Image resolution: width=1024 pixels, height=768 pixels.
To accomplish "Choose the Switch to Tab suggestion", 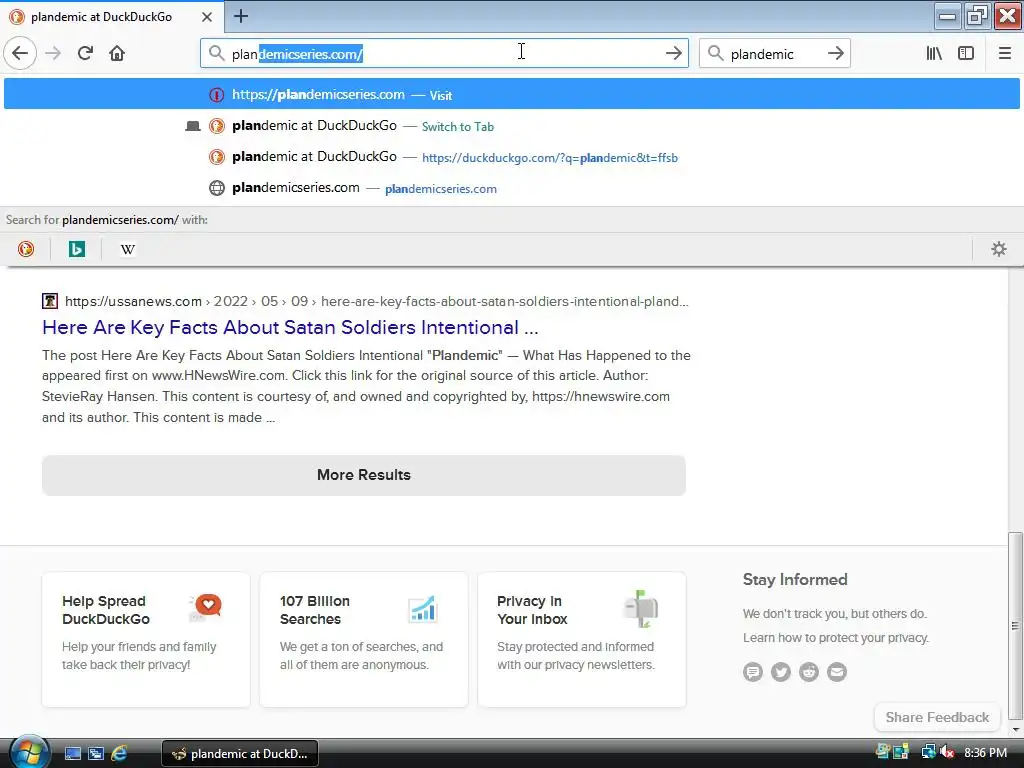I will pyautogui.click(x=511, y=126).
